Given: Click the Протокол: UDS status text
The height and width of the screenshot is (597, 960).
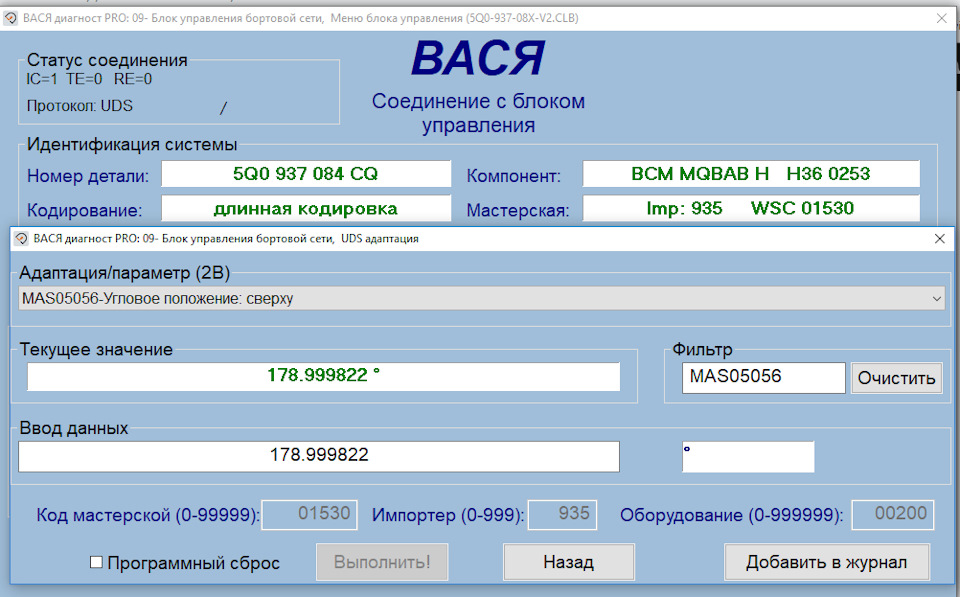Looking at the screenshot, I should [80, 106].
